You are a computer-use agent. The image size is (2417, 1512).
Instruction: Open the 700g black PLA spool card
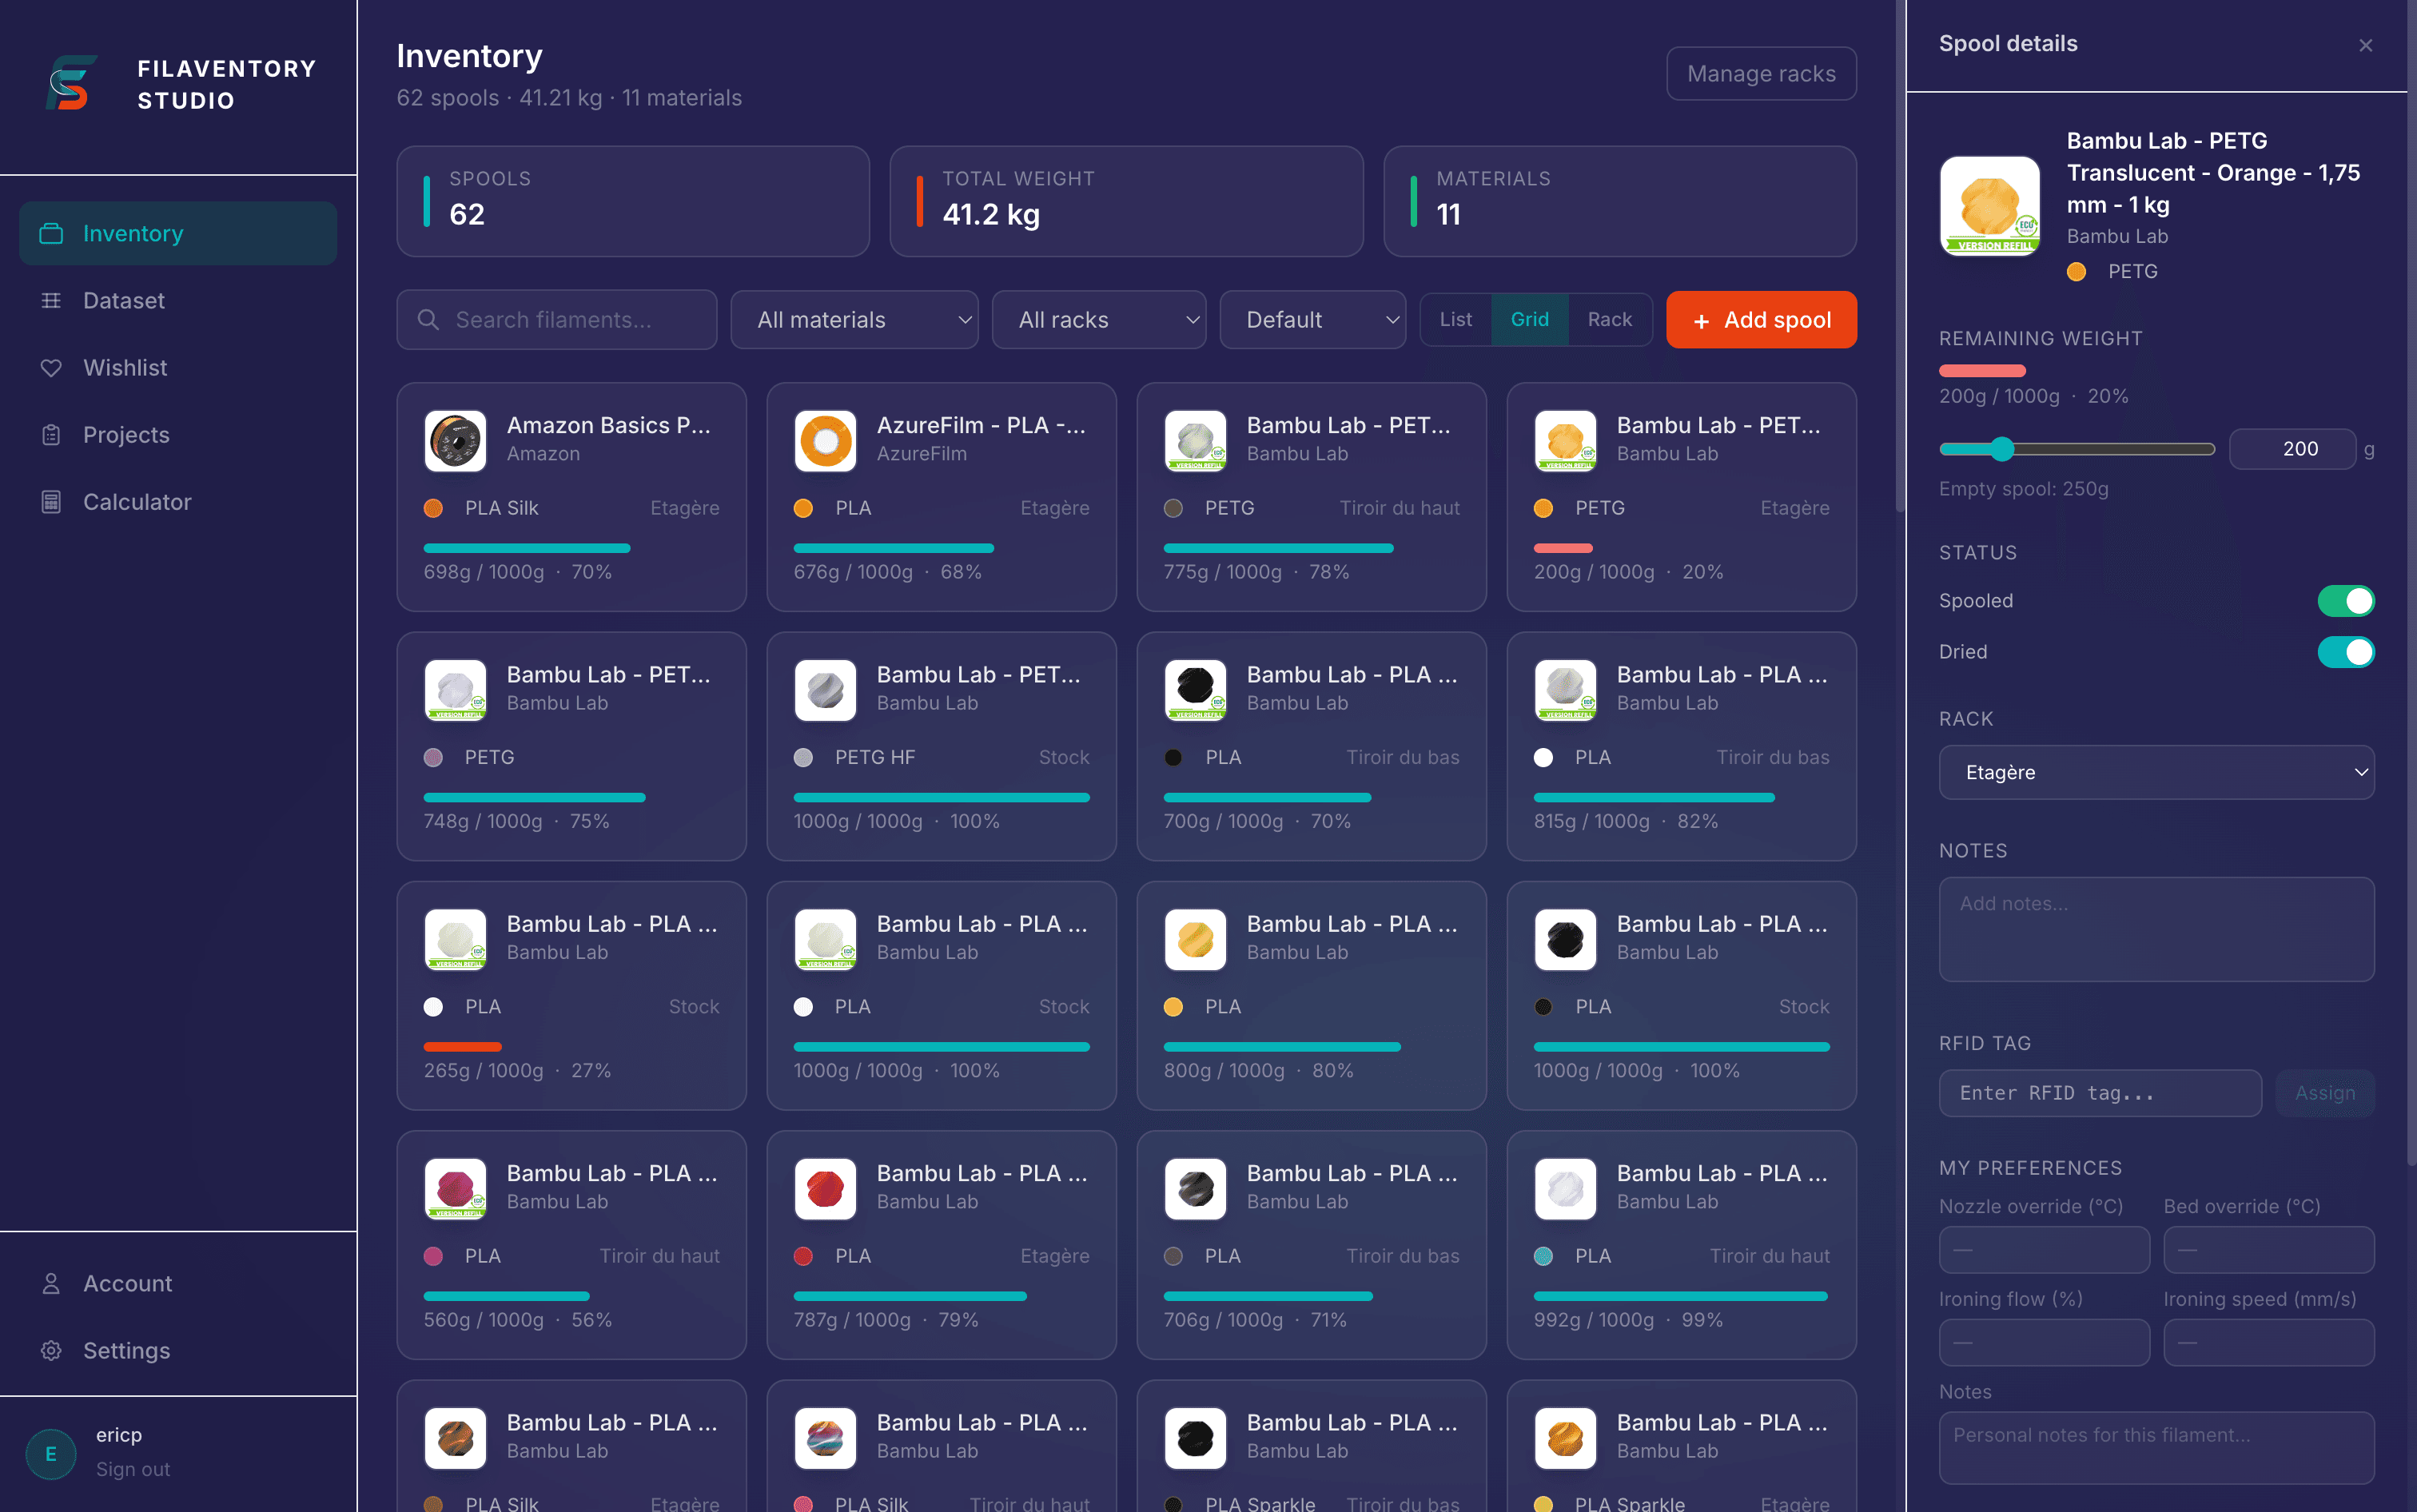point(1311,746)
